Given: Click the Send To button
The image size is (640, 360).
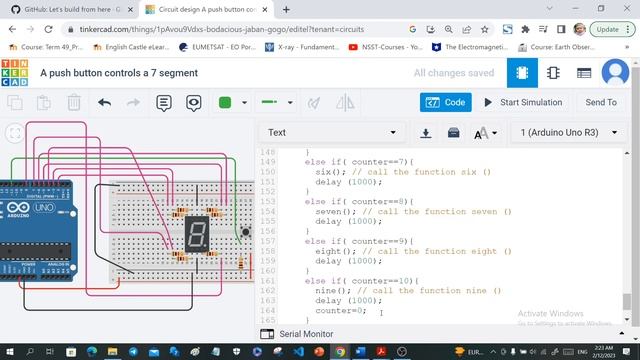Looking at the screenshot, I should (x=601, y=102).
